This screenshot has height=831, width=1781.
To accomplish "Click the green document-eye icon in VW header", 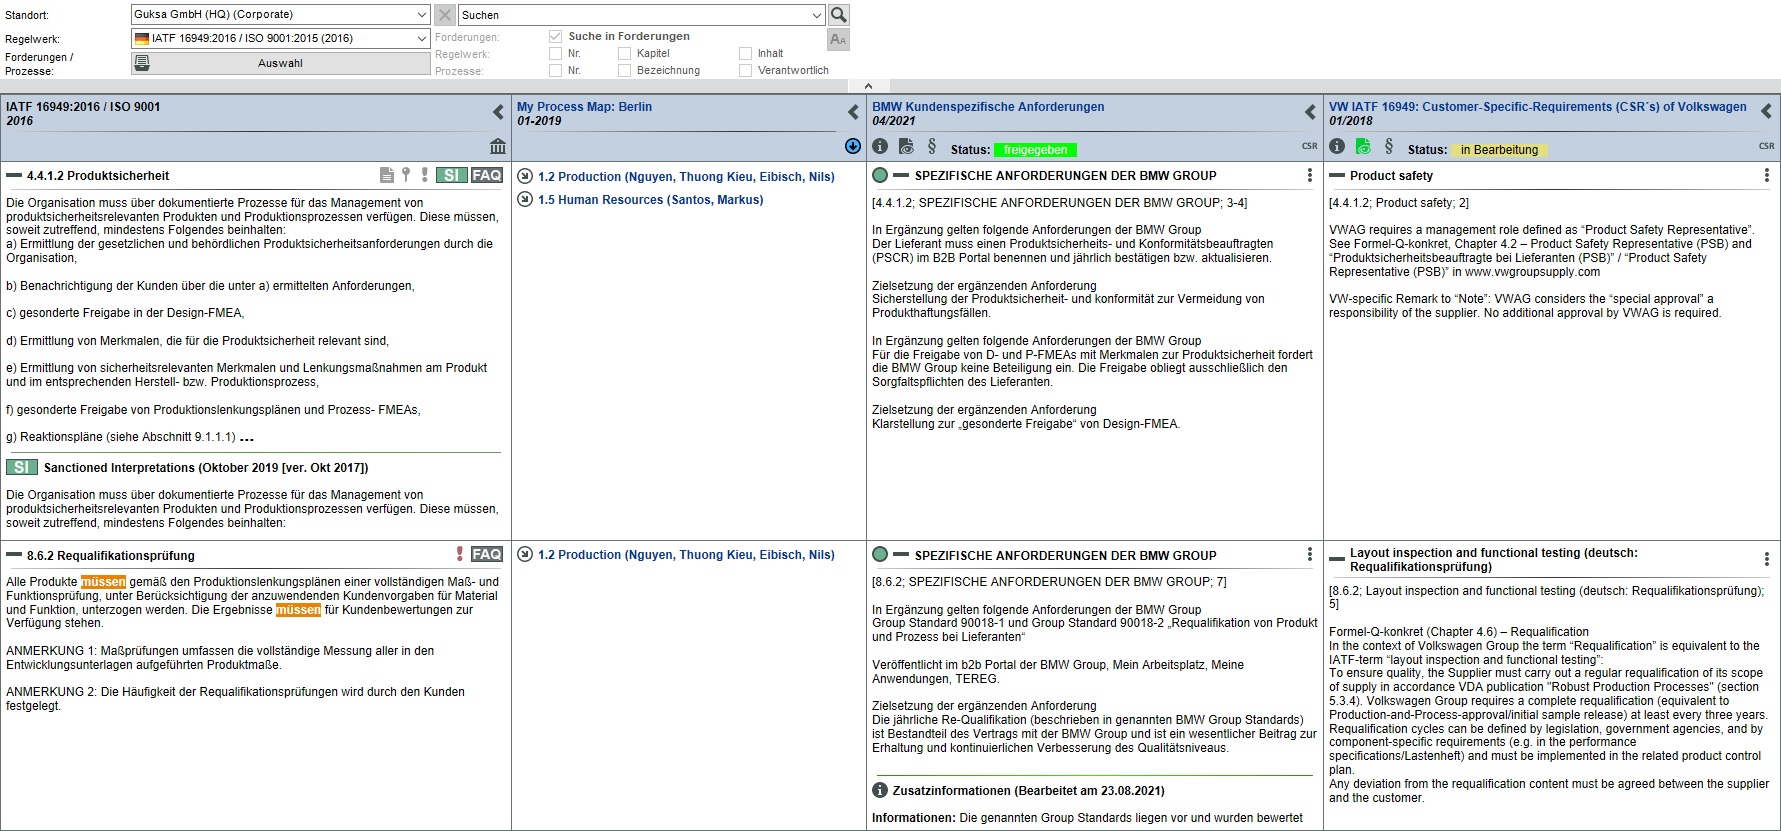I will tap(1363, 146).
